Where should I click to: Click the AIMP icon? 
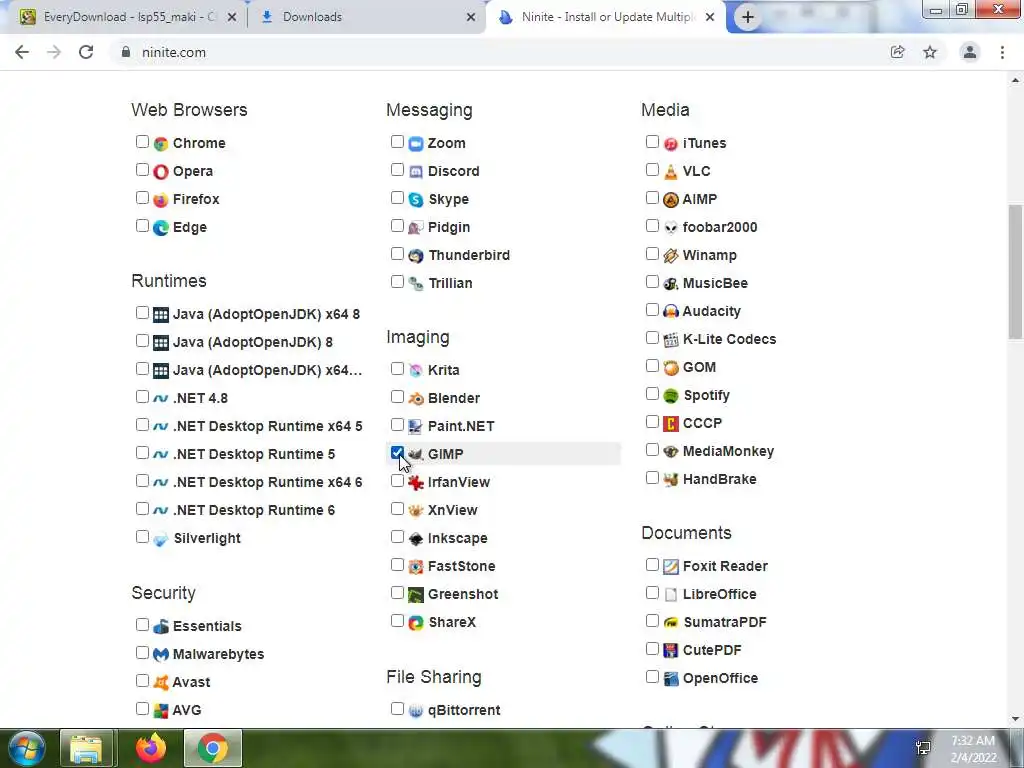tap(671, 199)
